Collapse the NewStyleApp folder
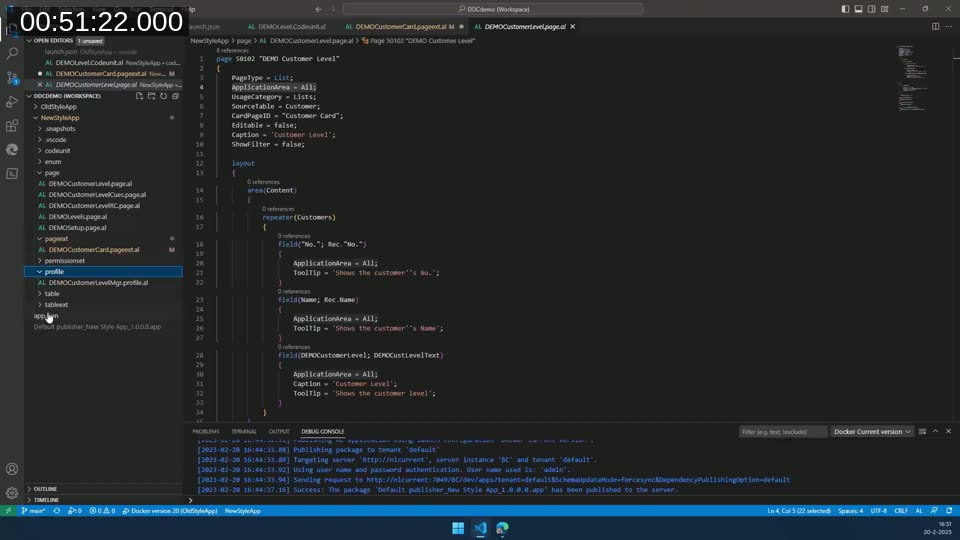The image size is (960, 540). (59, 118)
